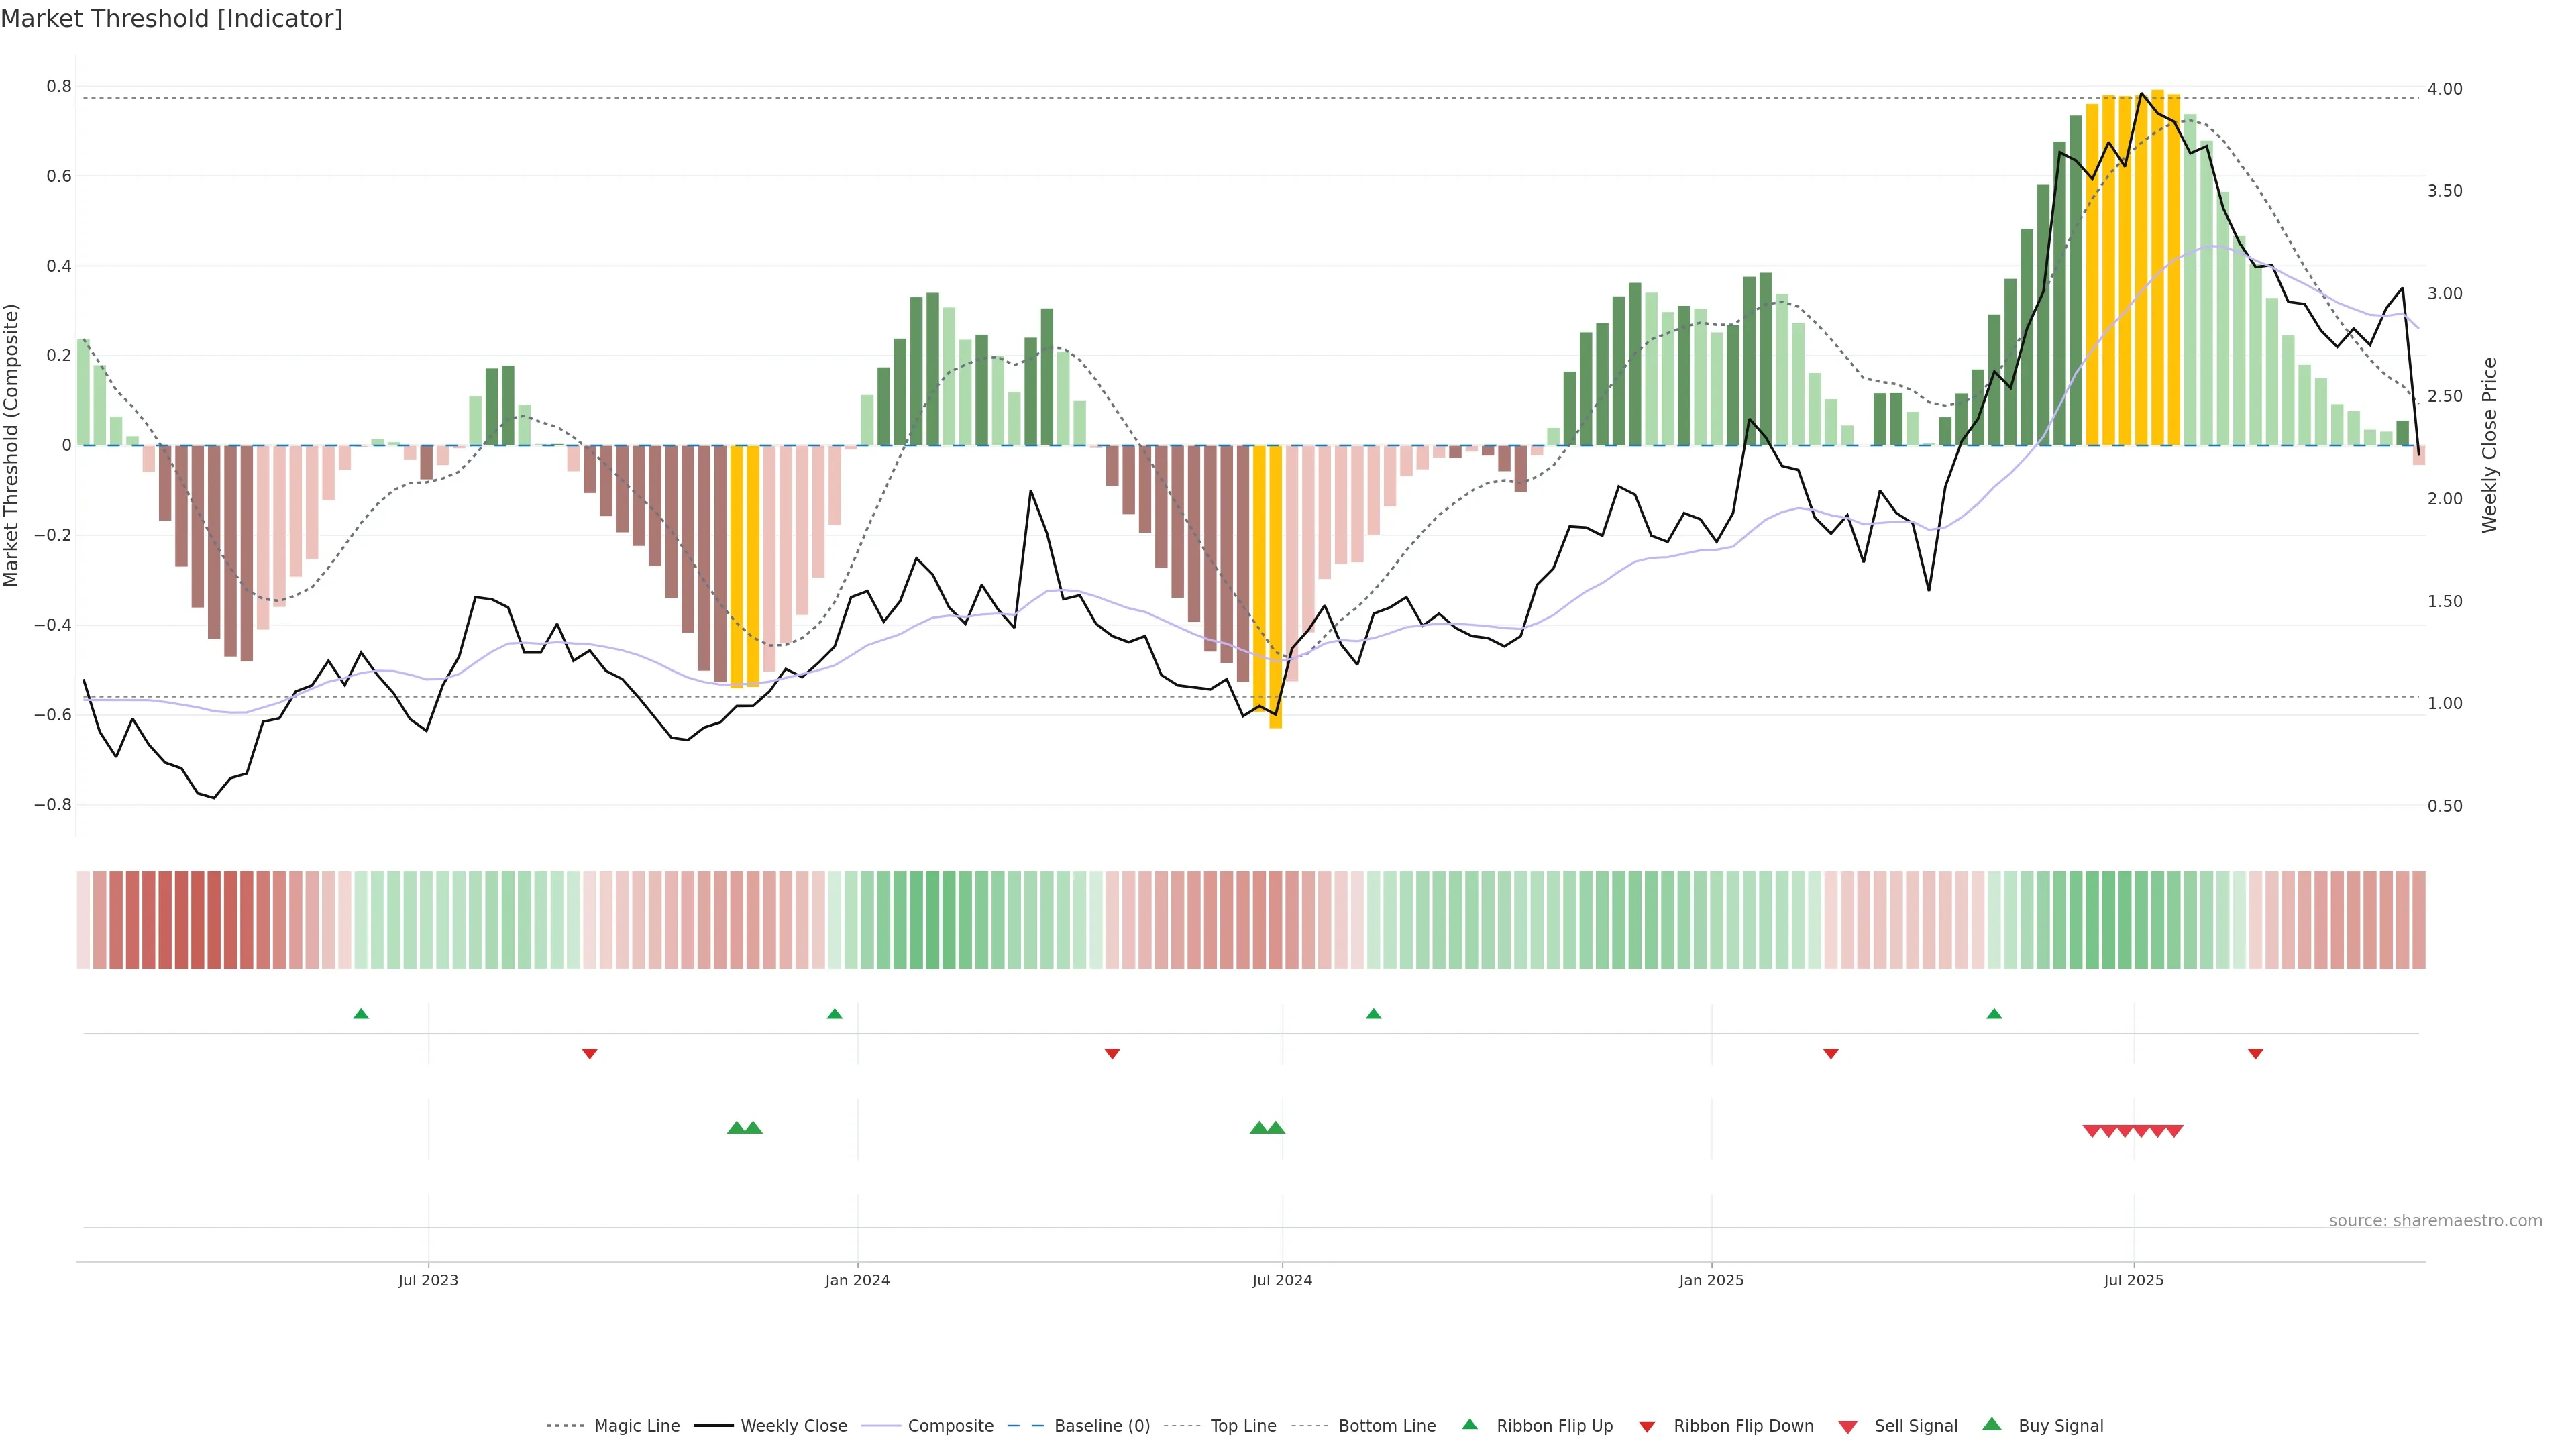Click the Ribbon Flip Down marker after Jan 2025
This screenshot has height=1449, width=2576.
1831,1054
